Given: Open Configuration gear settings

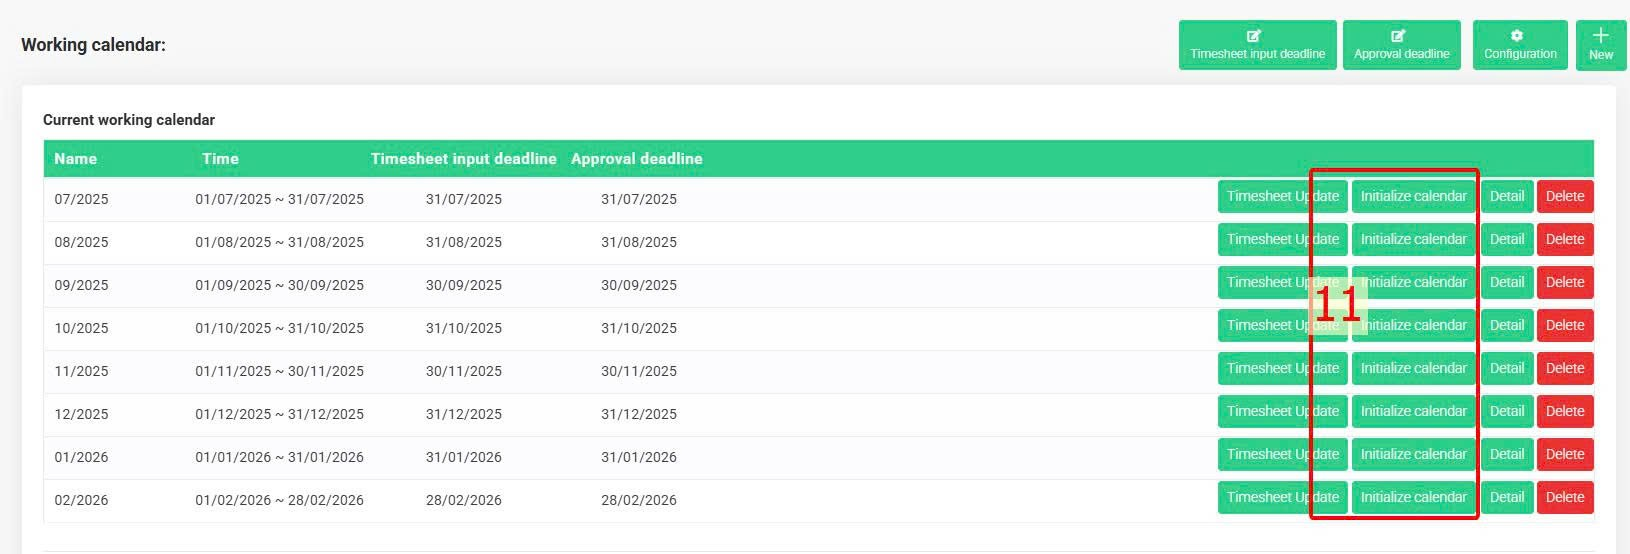Looking at the screenshot, I should [1520, 45].
